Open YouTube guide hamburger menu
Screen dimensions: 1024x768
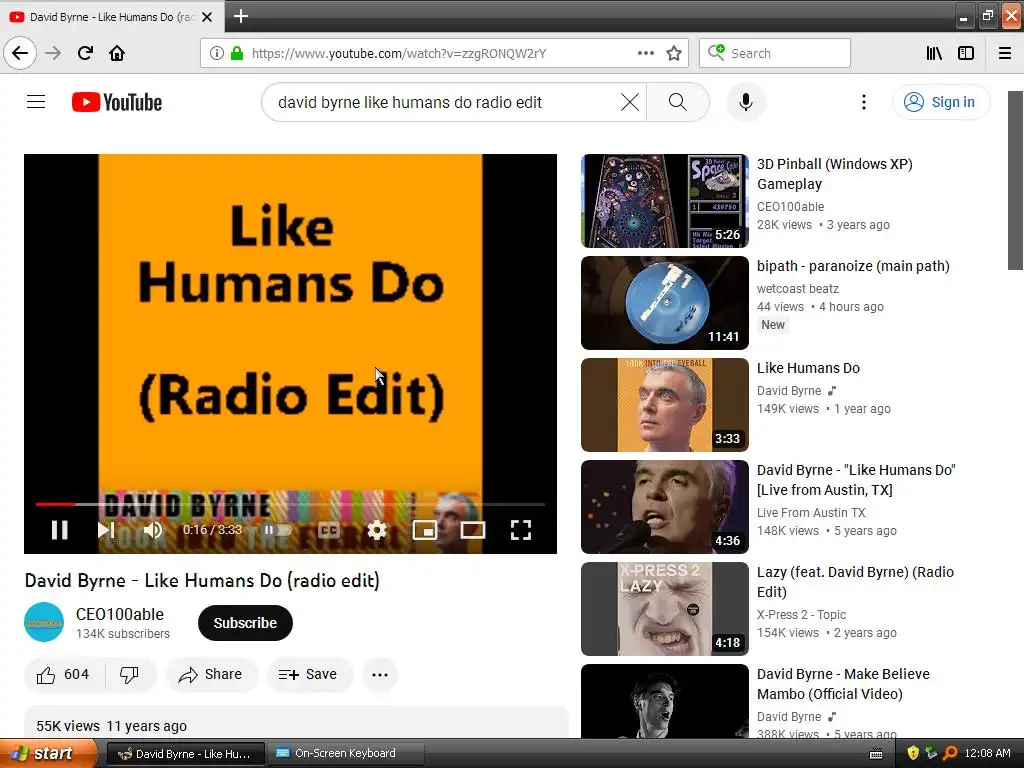[x=36, y=102]
